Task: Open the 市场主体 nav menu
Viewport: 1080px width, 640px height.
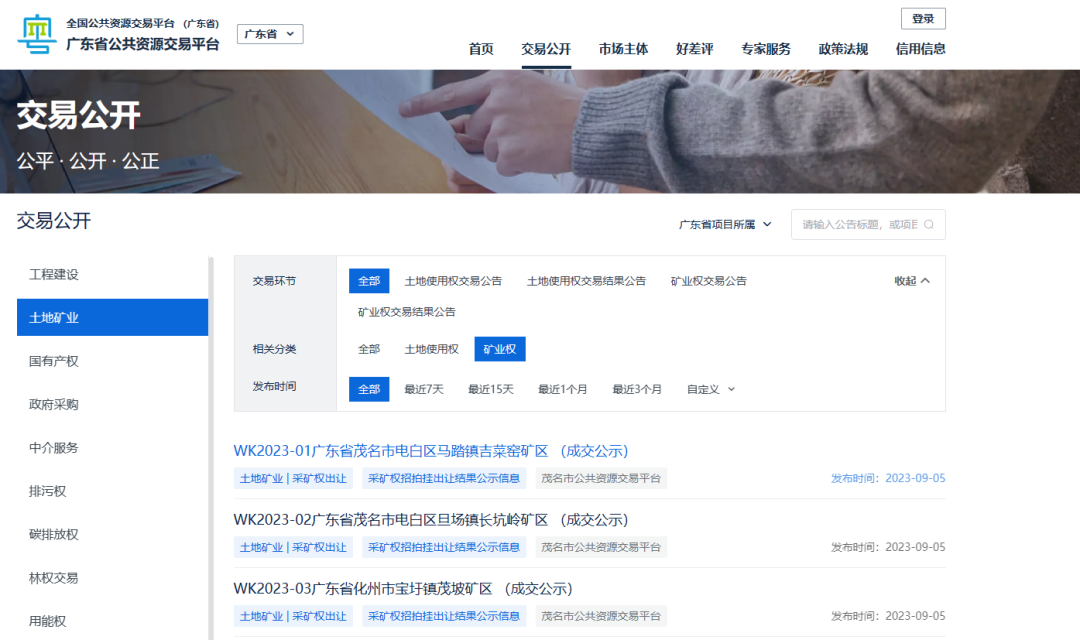Action: (x=623, y=49)
